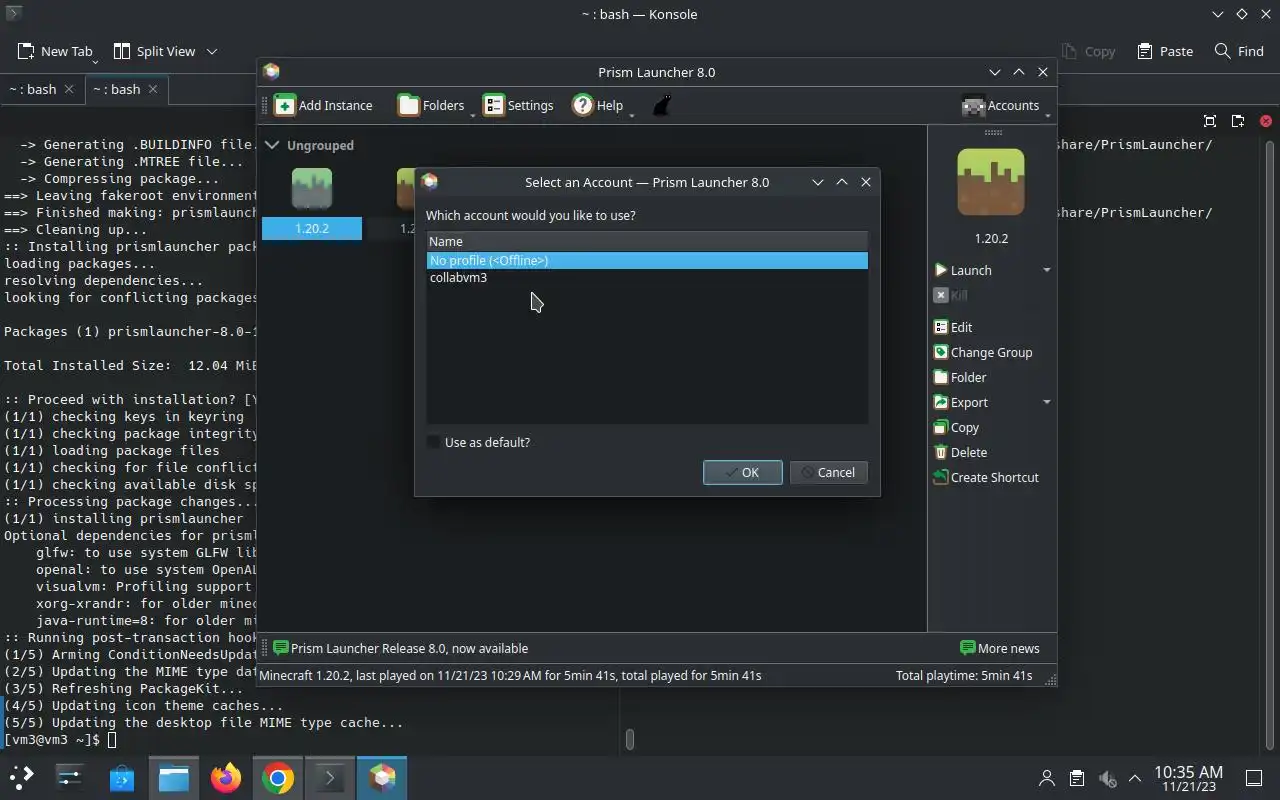Viewport: 1280px width, 800px height.
Task: Click the Export instance button
Action: (x=961, y=402)
